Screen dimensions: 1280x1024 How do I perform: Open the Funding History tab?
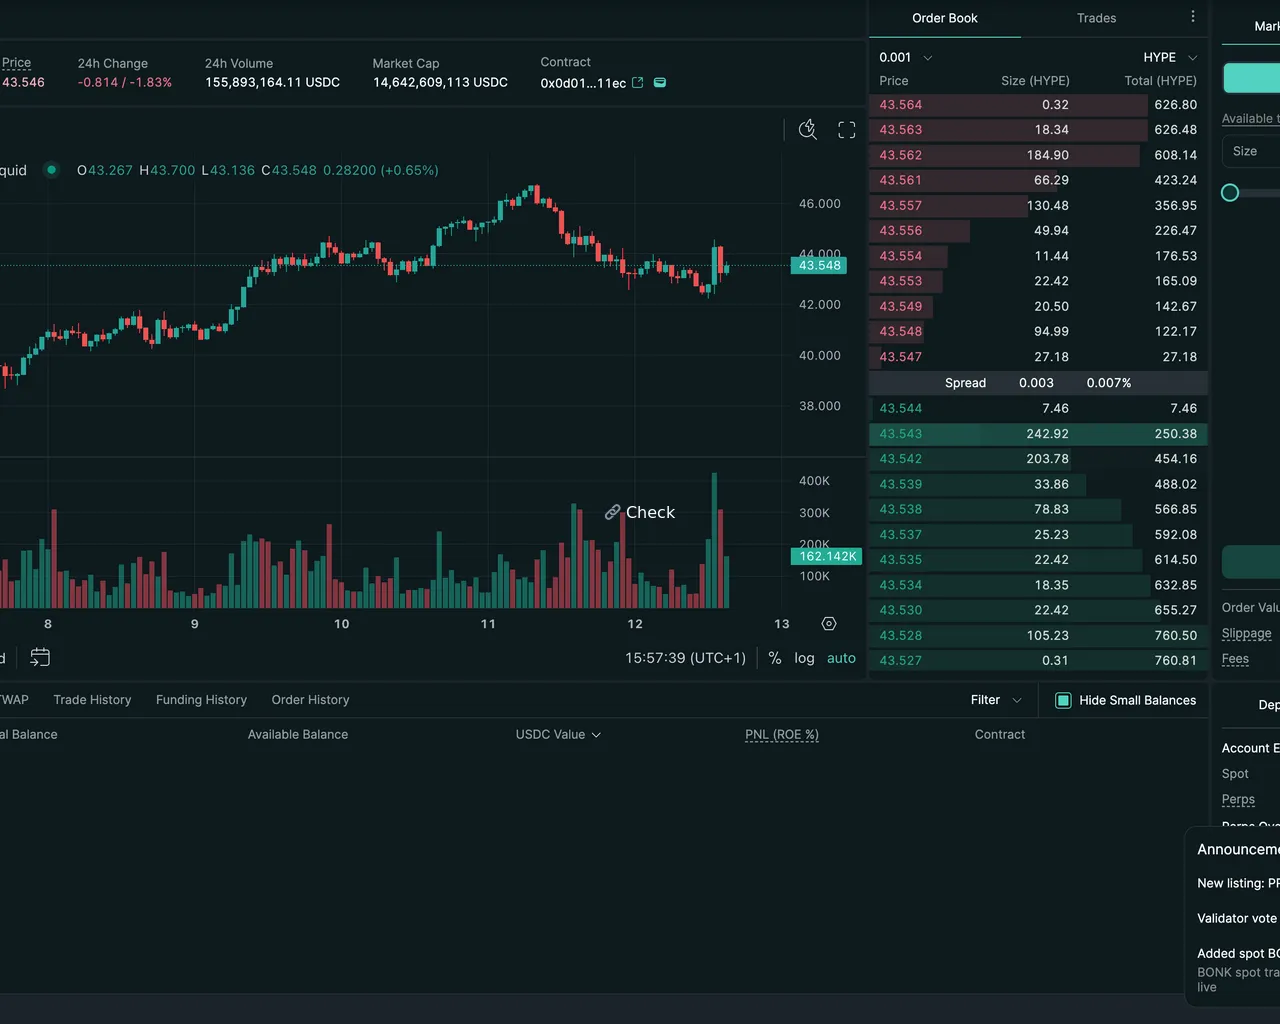pos(201,700)
